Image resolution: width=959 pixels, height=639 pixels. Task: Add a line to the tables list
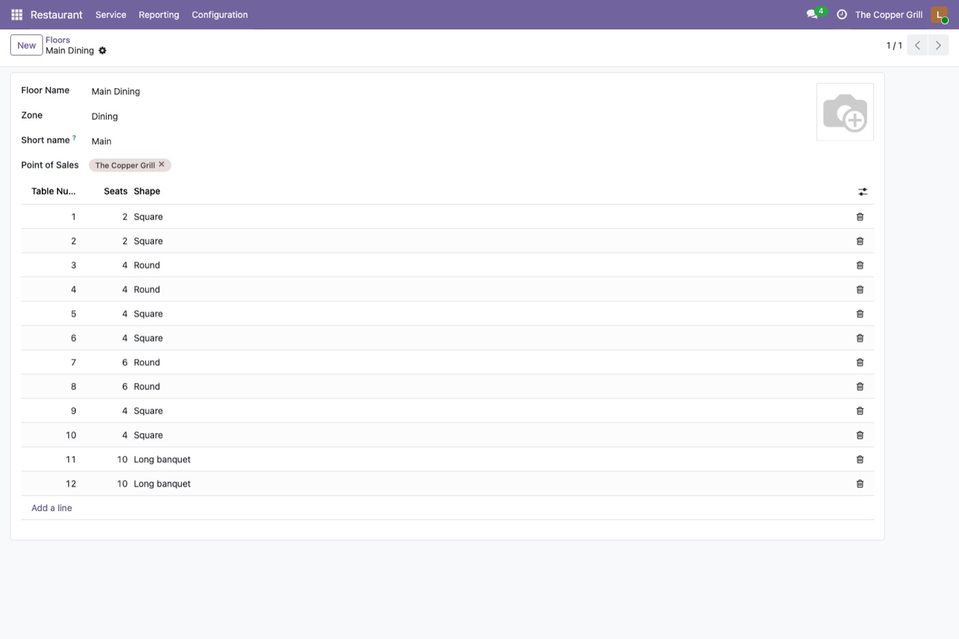point(51,508)
